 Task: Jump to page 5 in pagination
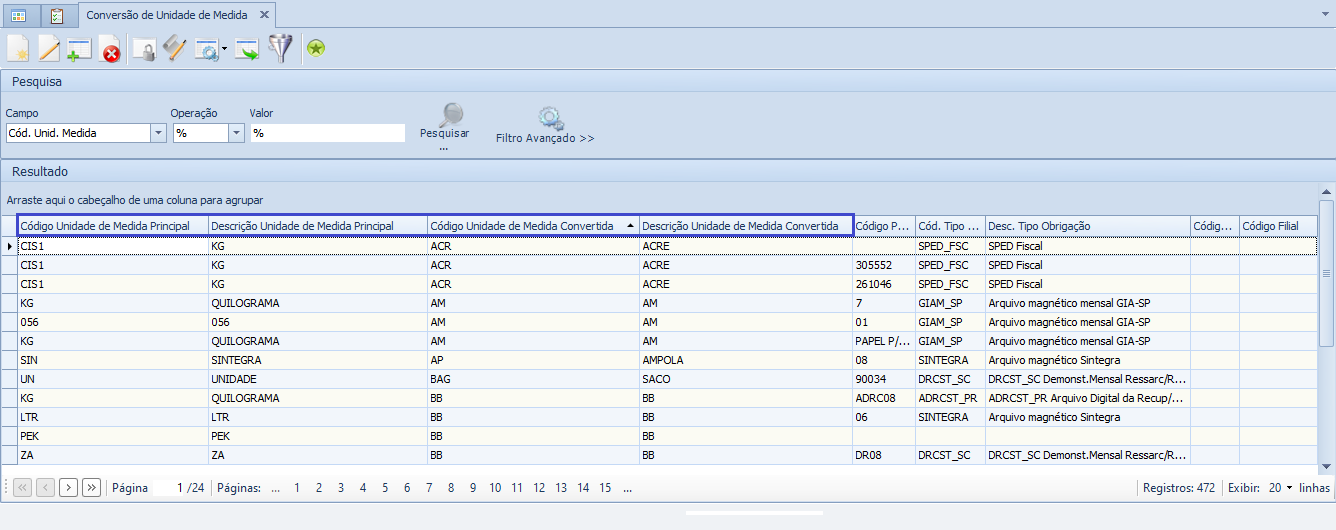point(384,488)
